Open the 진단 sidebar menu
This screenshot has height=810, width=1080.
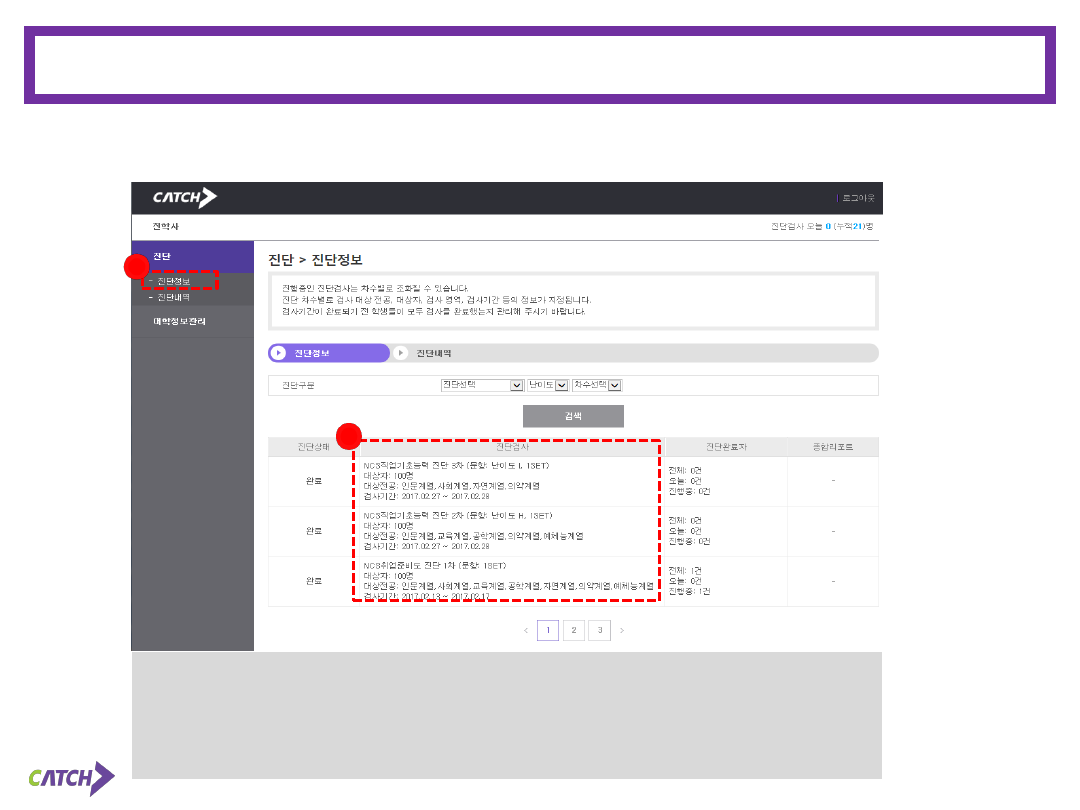point(162,257)
